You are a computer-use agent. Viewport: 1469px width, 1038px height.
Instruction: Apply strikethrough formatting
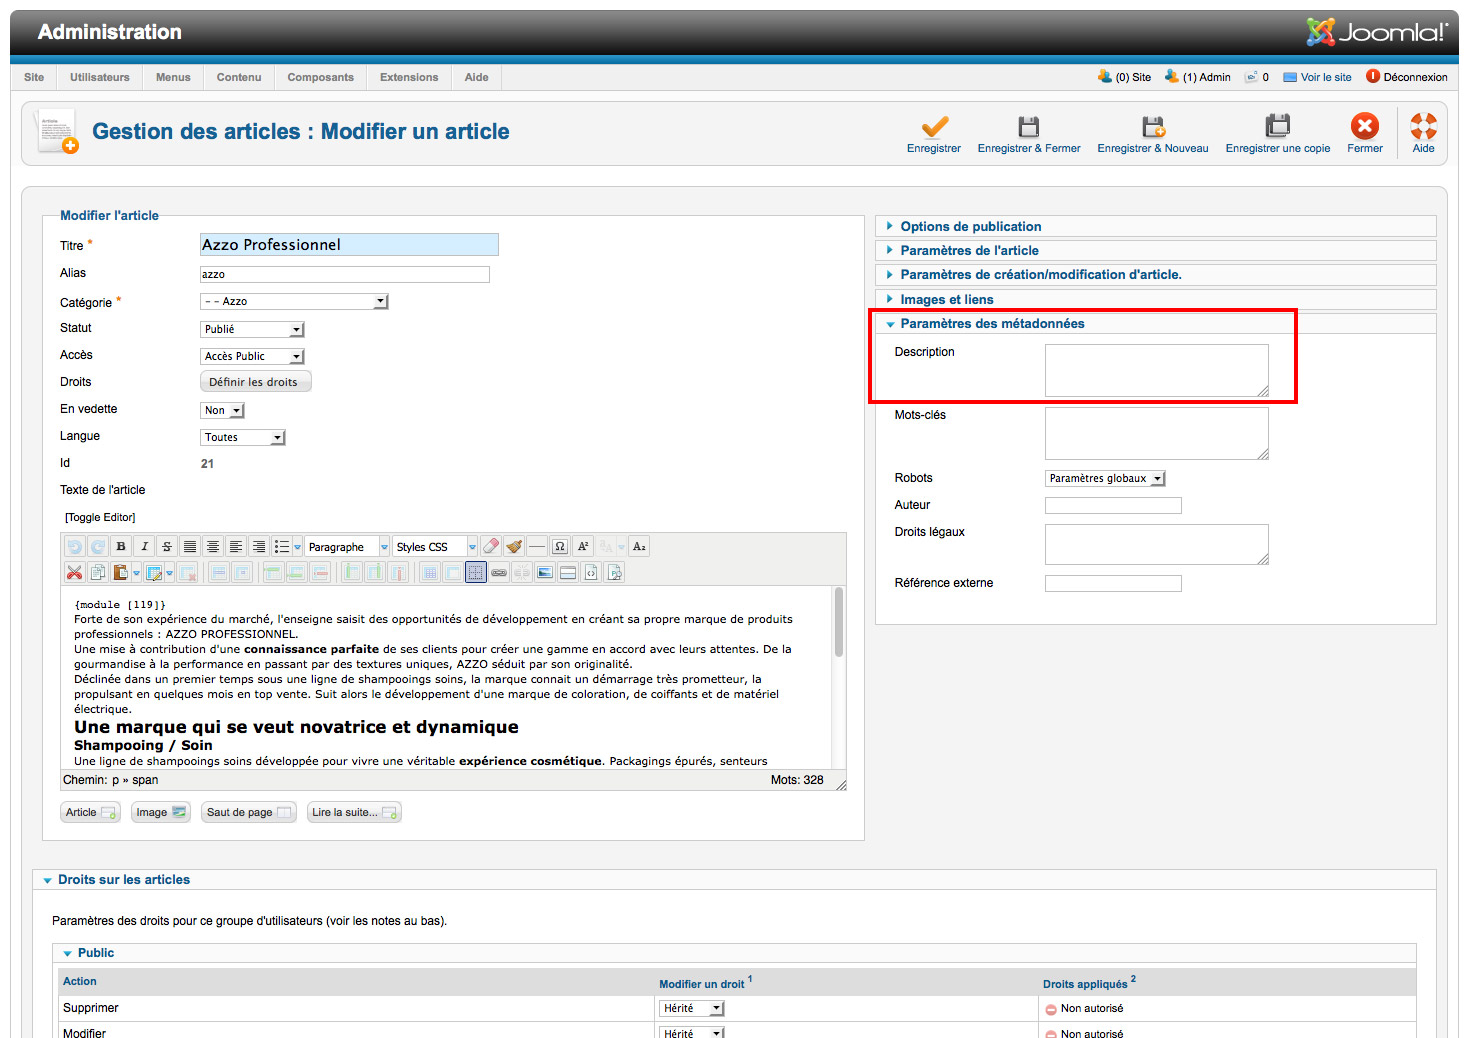click(167, 547)
